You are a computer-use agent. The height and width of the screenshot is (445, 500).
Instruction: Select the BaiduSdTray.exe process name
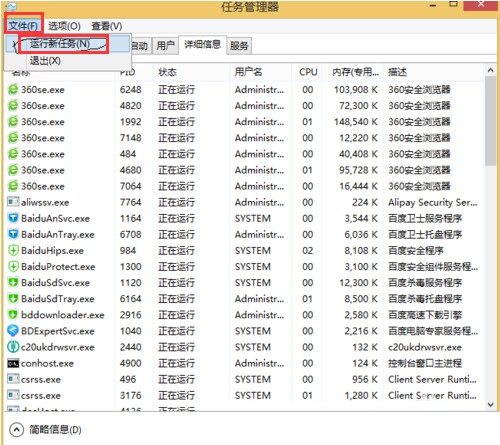[58, 299]
